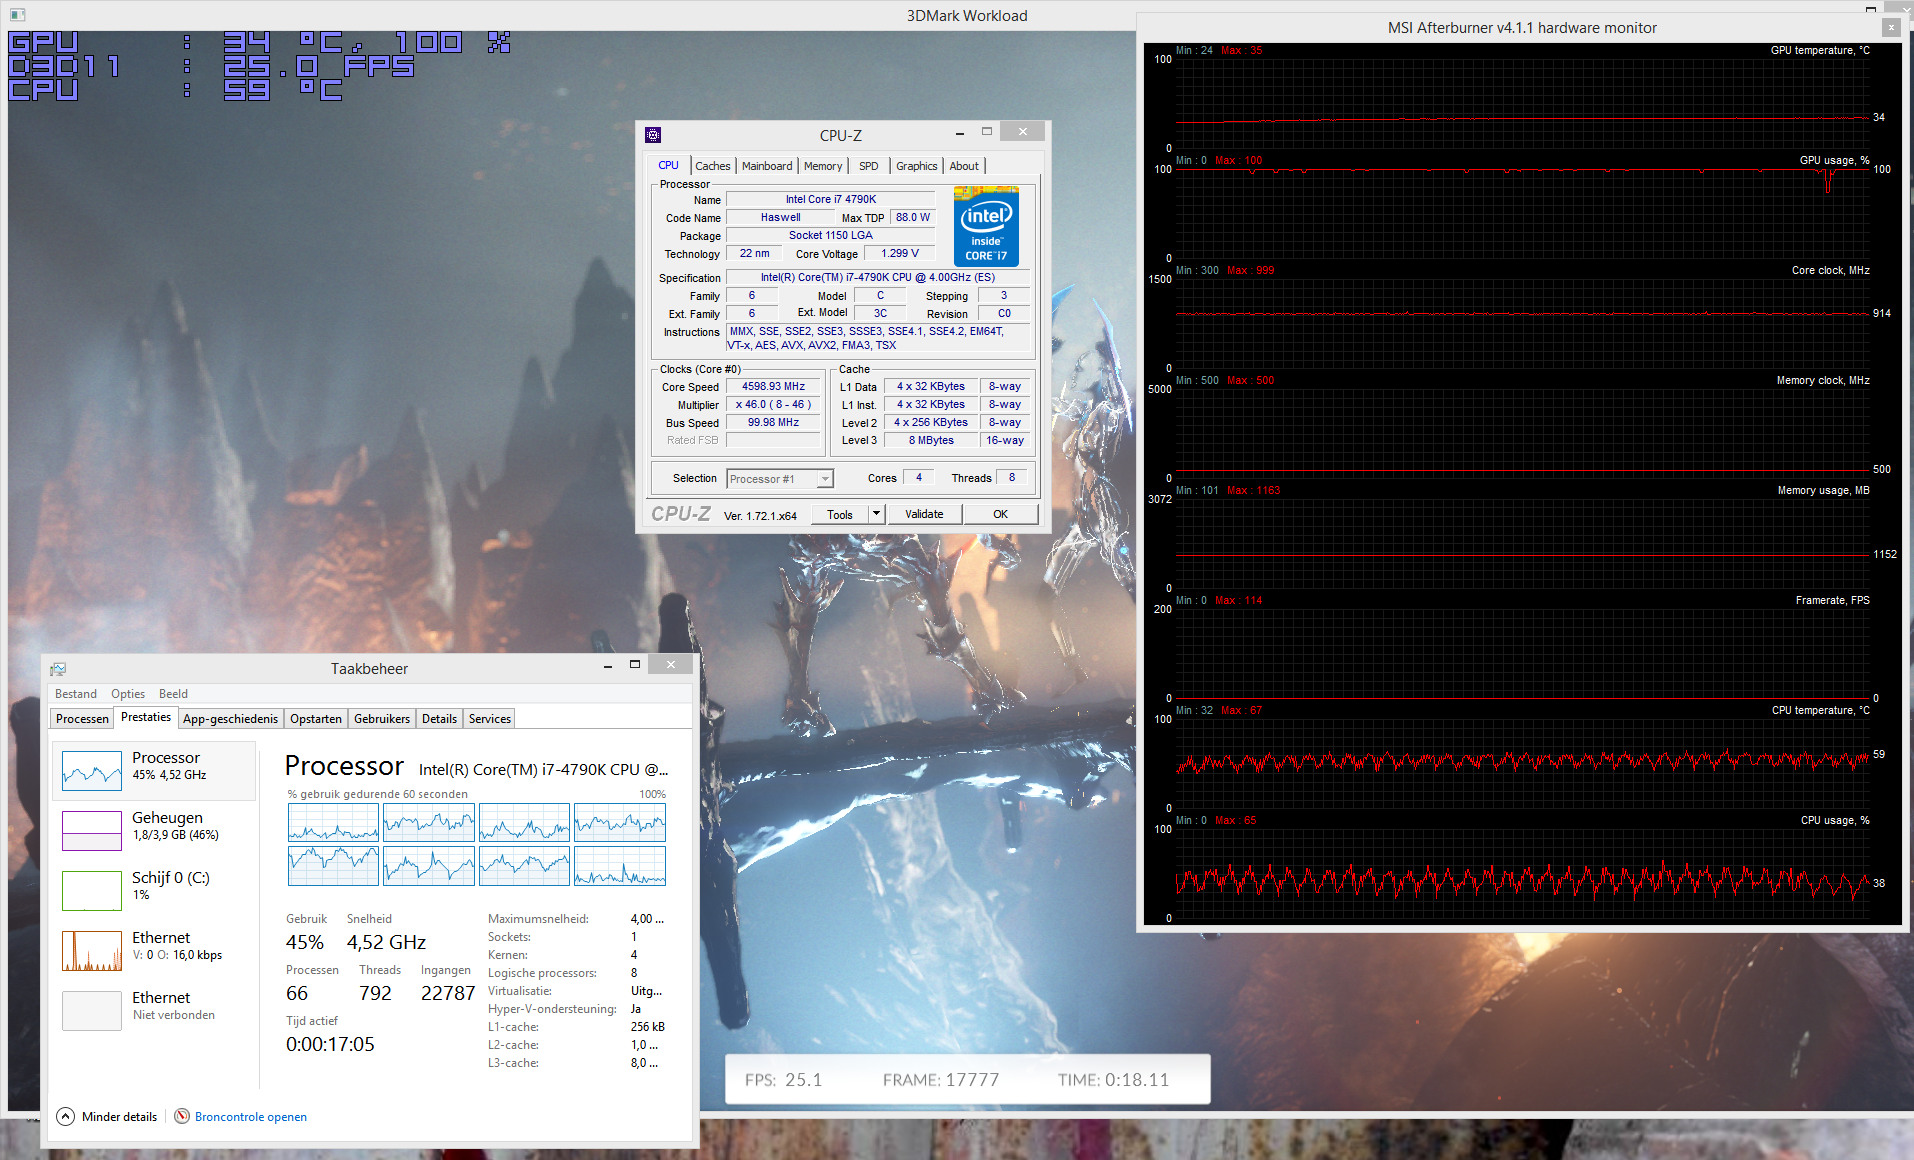1914x1160 pixels.
Task: Switch to the Processen tab
Action: pyautogui.click(x=82, y=719)
